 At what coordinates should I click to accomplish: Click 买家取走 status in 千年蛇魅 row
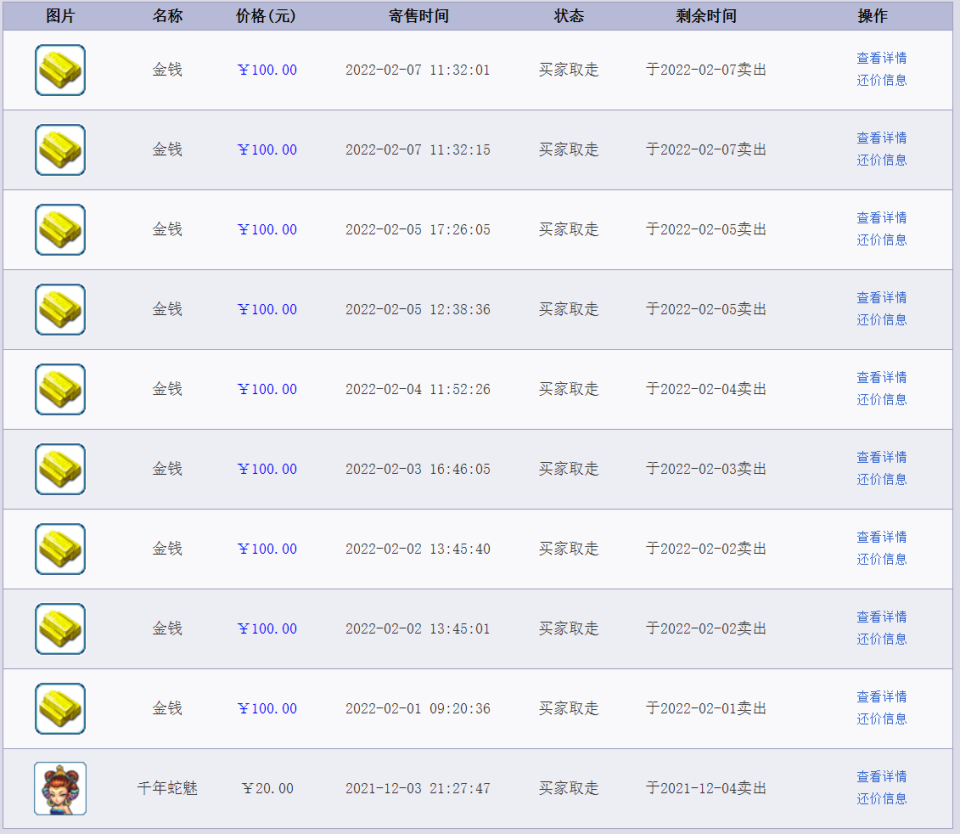[569, 788]
